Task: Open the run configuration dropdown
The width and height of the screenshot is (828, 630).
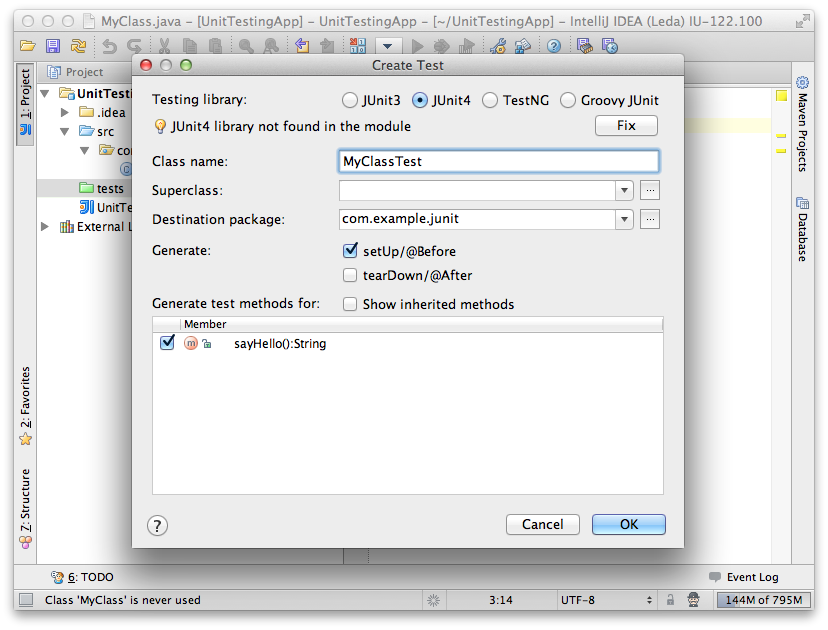Action: [388, 46]
